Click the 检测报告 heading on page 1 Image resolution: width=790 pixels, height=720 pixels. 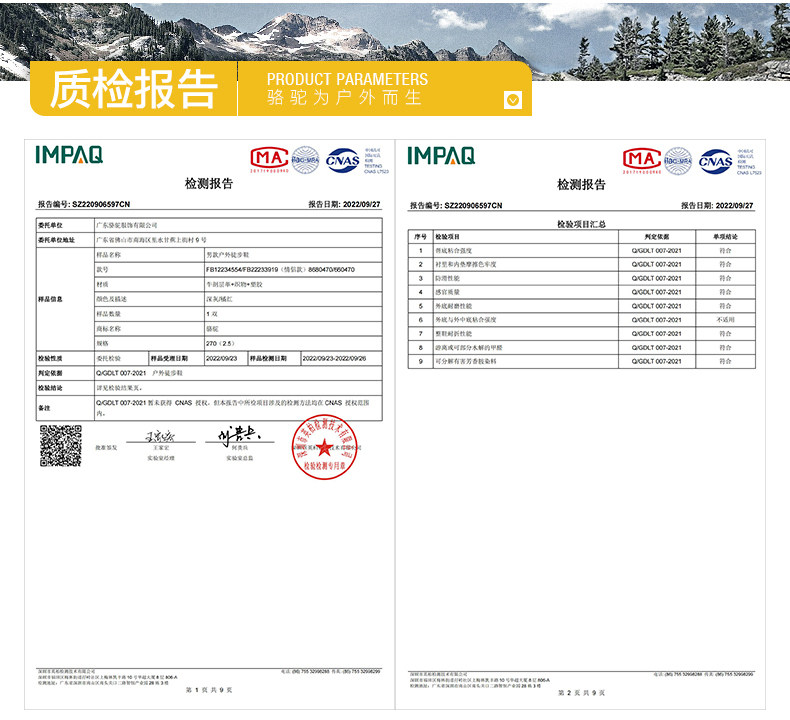tap(209, 183)
